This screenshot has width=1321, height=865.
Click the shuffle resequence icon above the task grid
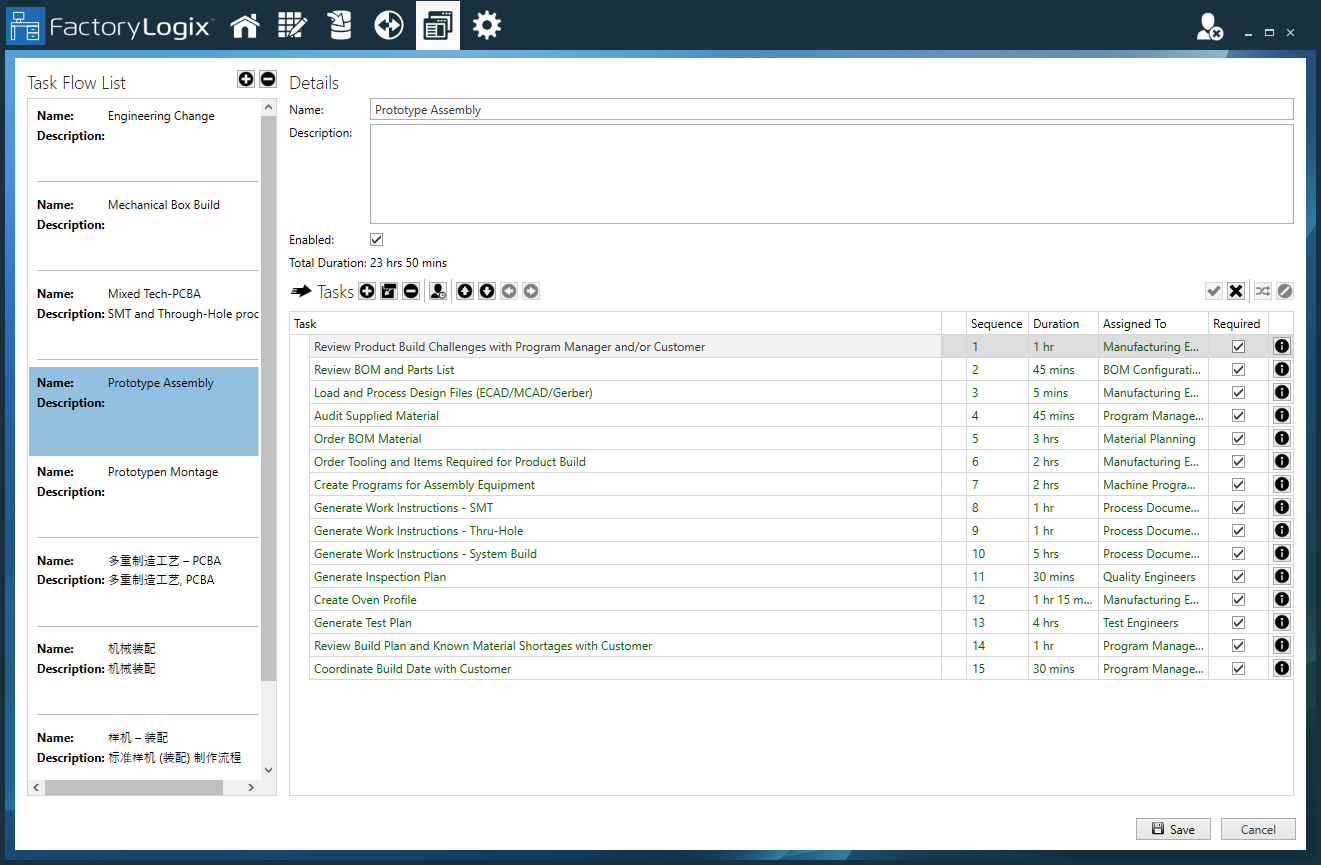coord(1261,291)
